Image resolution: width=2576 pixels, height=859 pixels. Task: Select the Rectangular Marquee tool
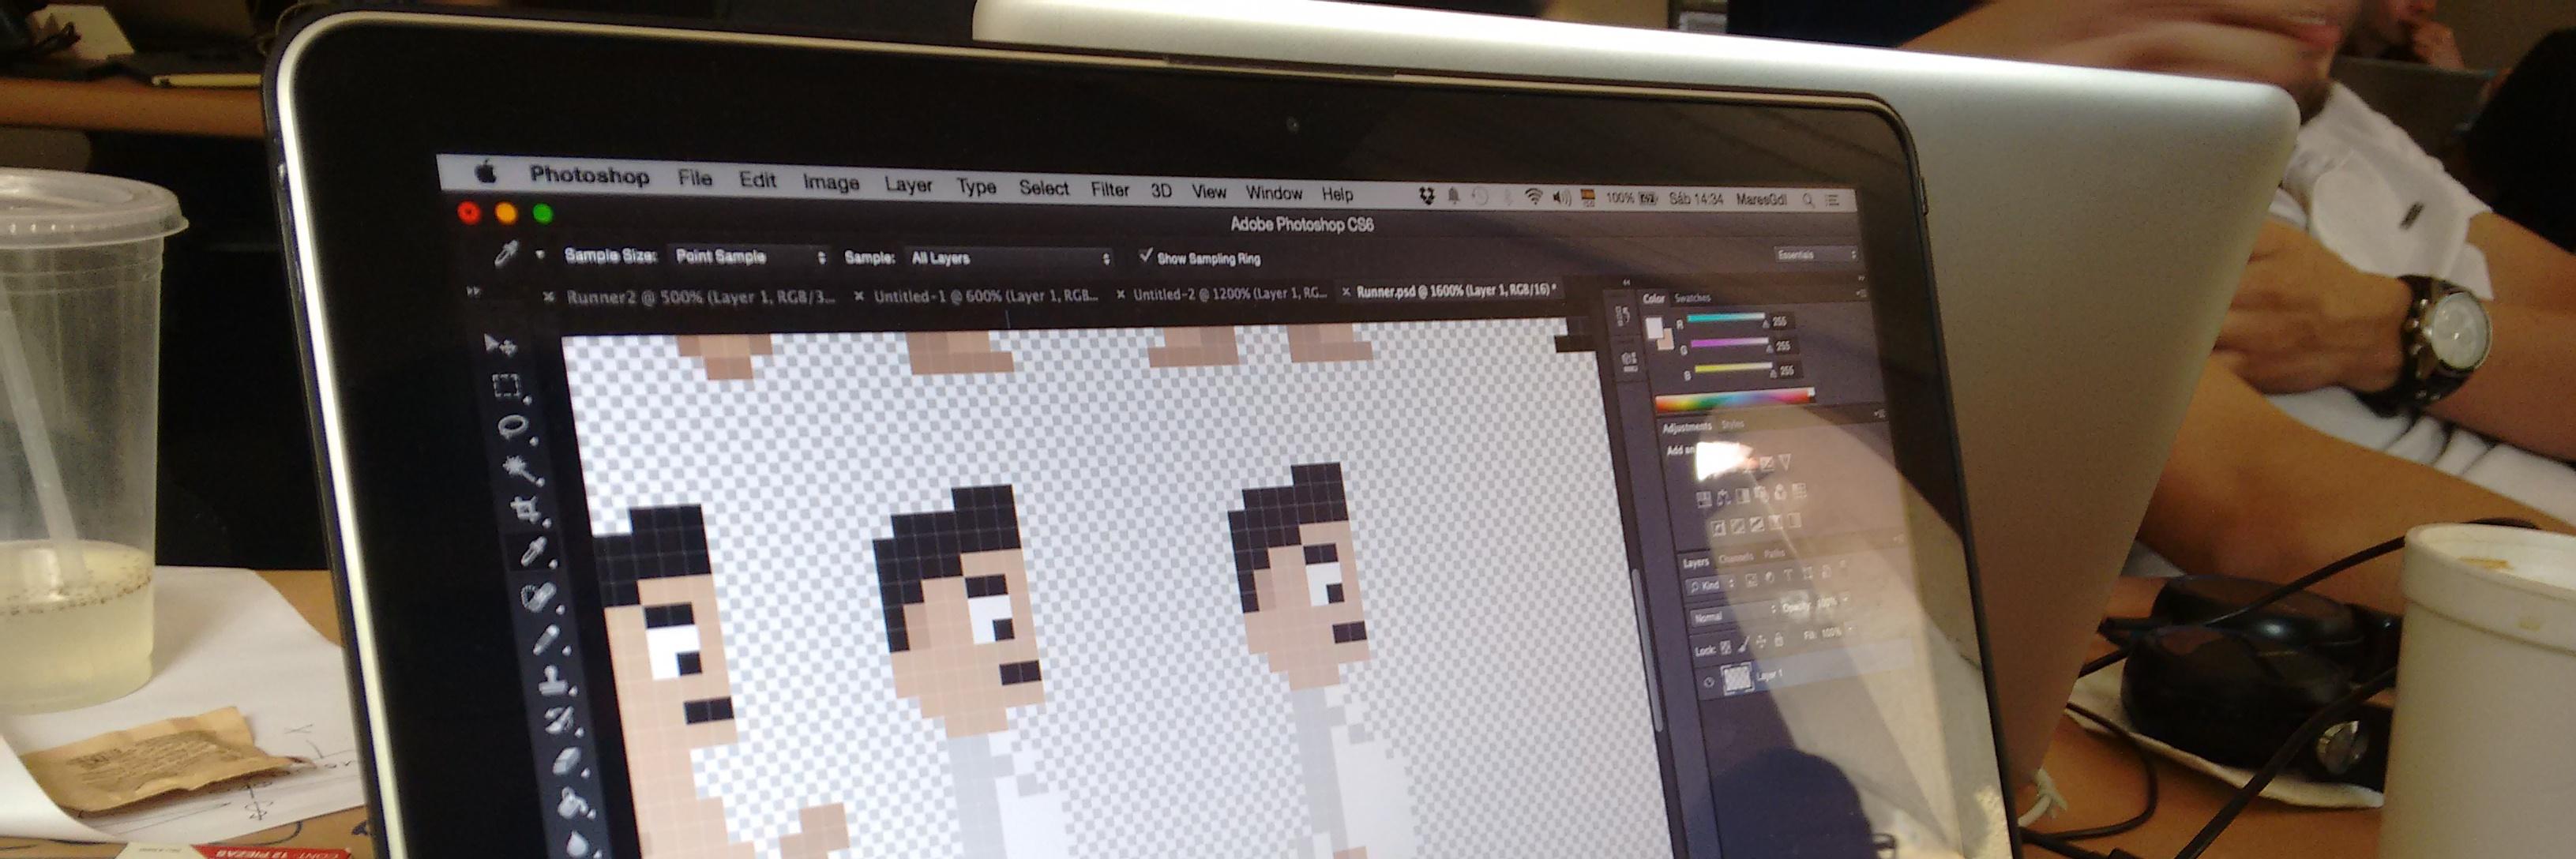pyautogui.click(x=506, y=386)
